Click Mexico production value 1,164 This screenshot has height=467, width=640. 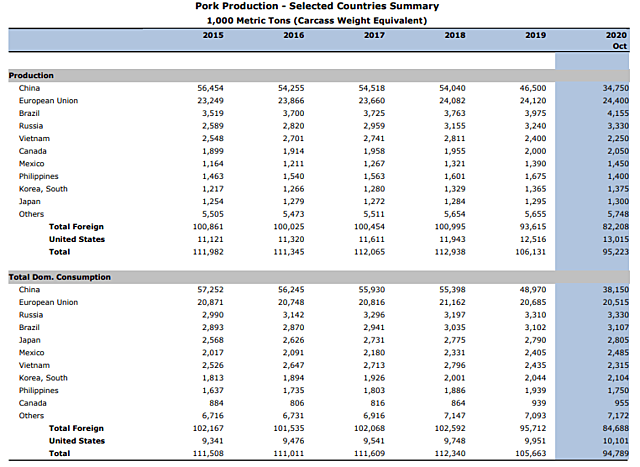pos(213,164)
